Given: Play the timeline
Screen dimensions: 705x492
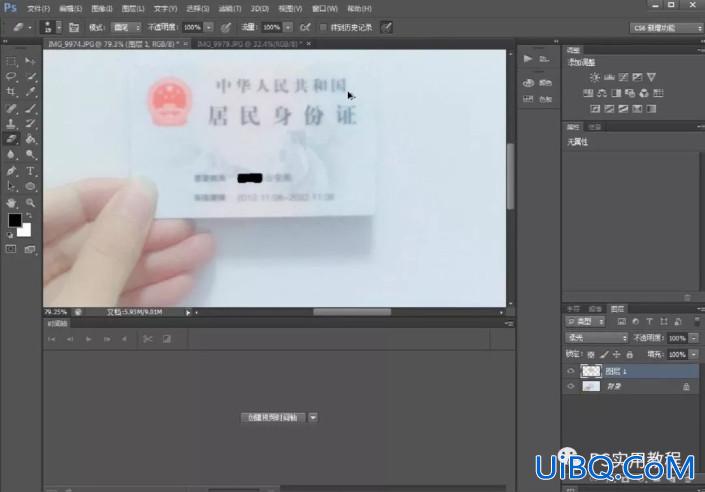Looking at the screenshot, I should (x=89, y=339).
